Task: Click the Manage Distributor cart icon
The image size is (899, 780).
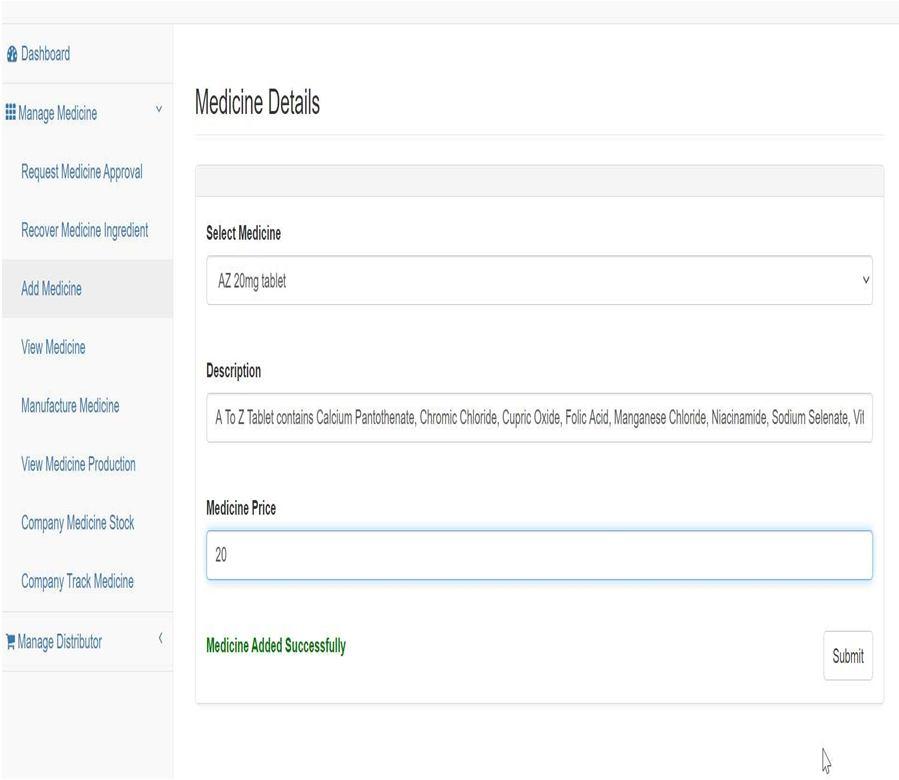Action: (10, 642)
